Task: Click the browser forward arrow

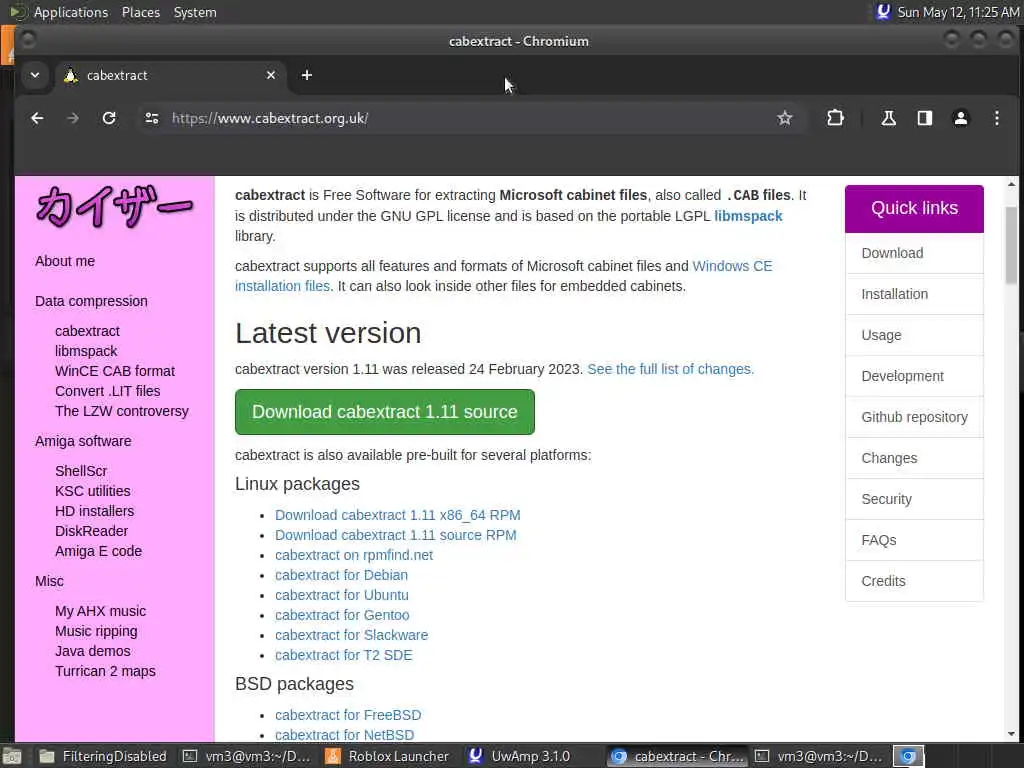Action: [73, 118]
